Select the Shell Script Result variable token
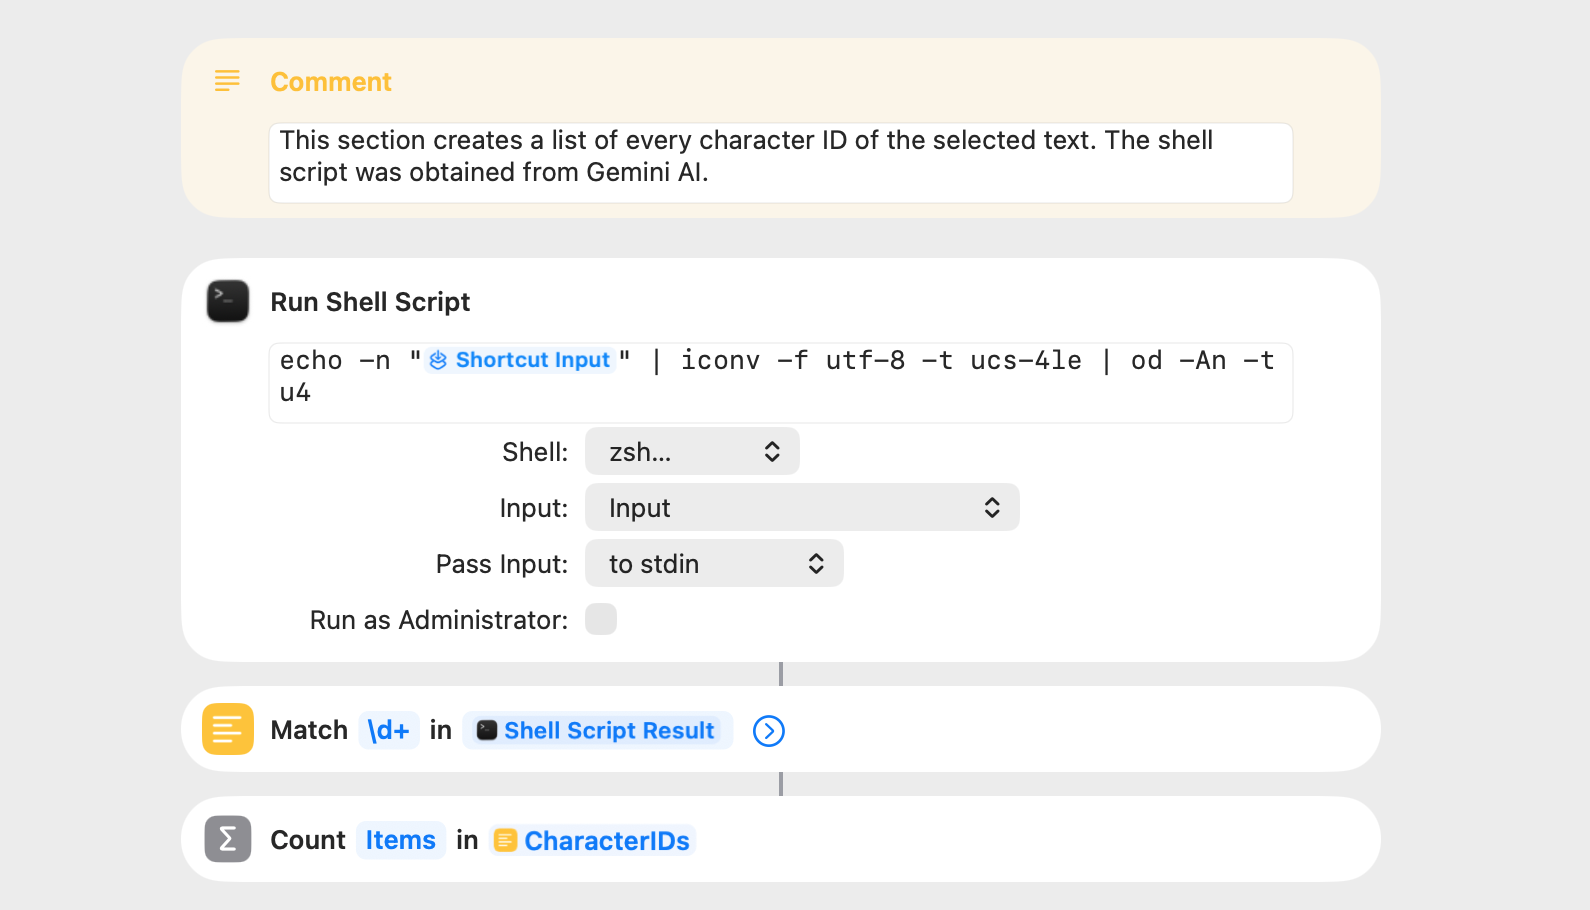 click(597, 730)
